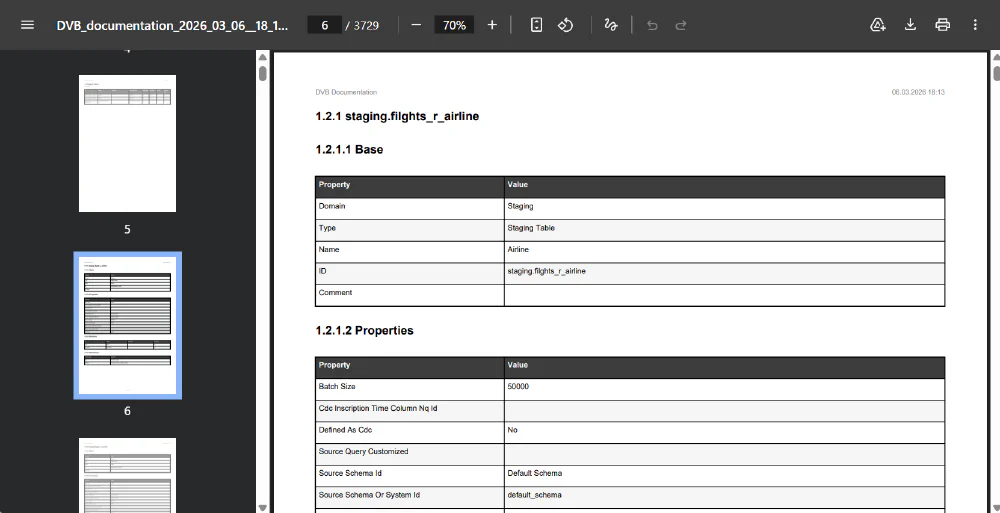
Task: Click the '/ 3729' total pages text
Action: (362, 26)
